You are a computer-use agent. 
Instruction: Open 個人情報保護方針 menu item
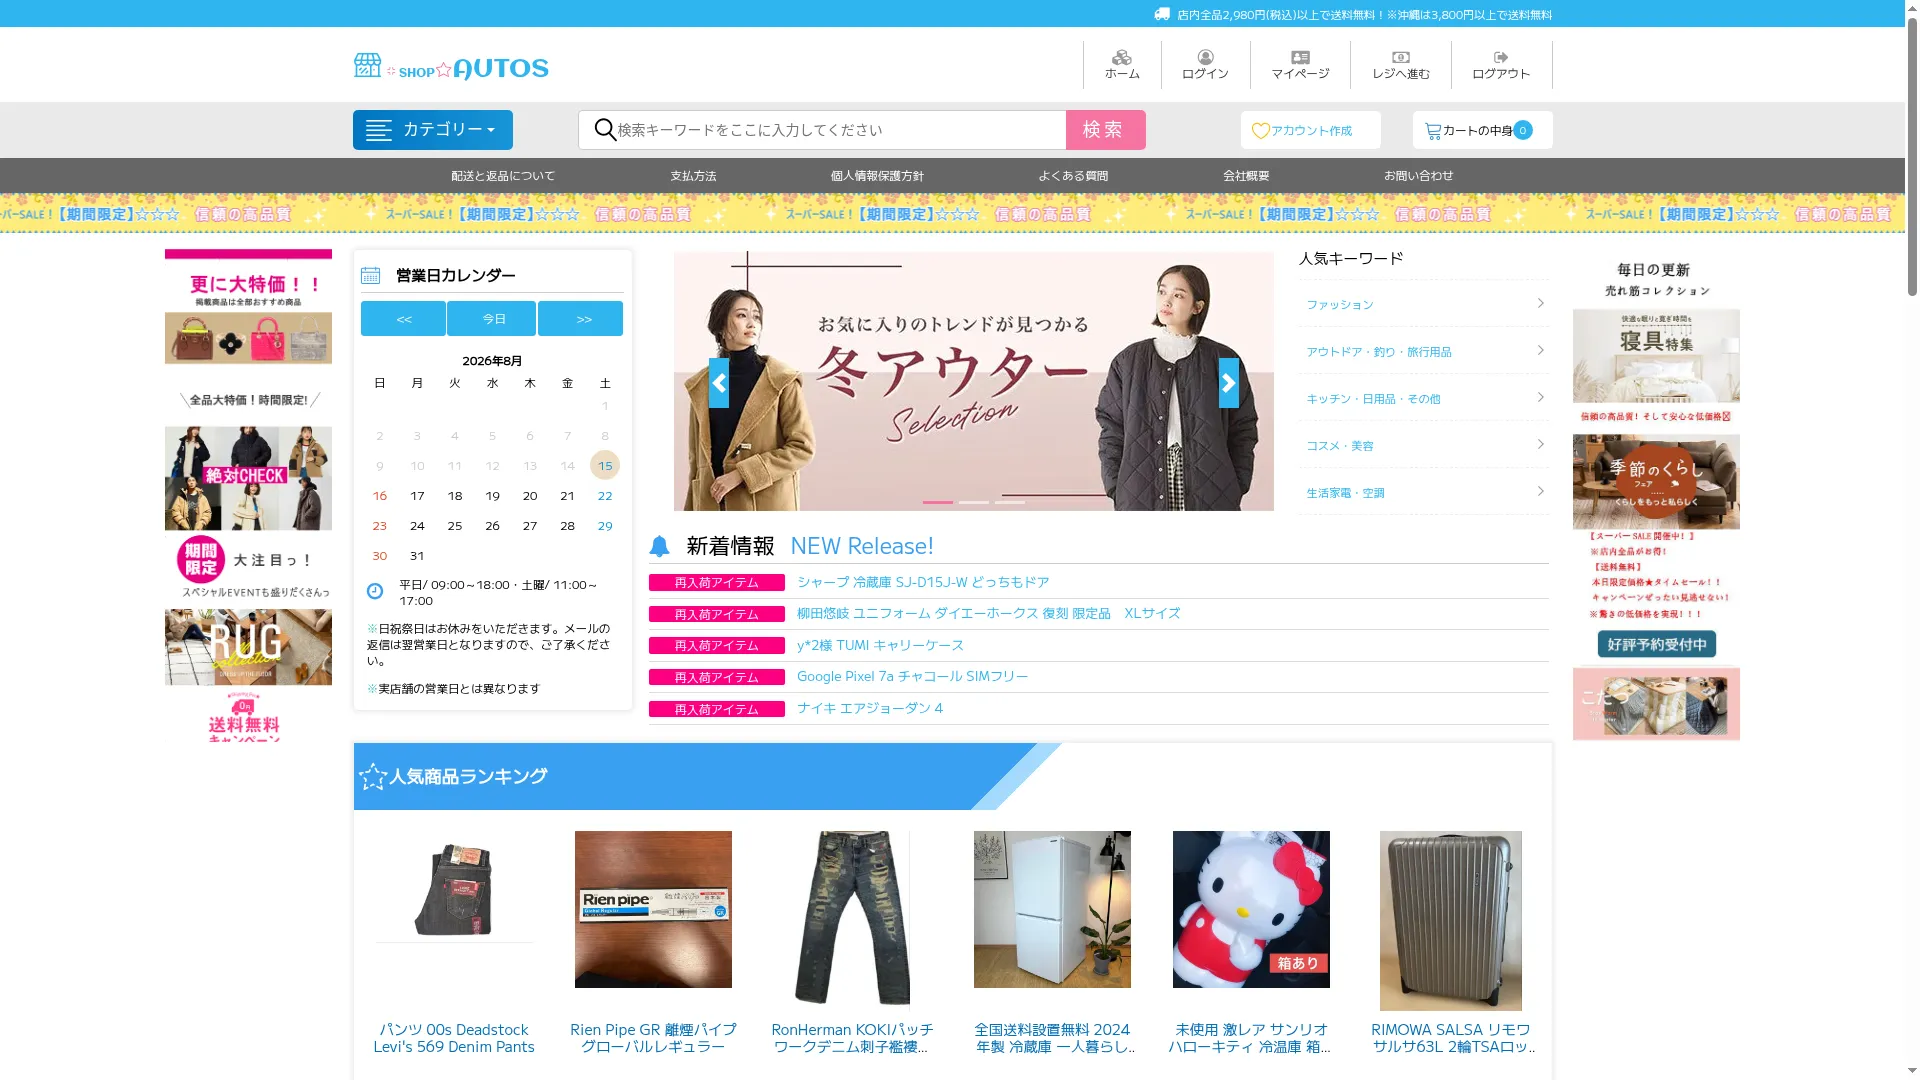(x=877, y=176)
